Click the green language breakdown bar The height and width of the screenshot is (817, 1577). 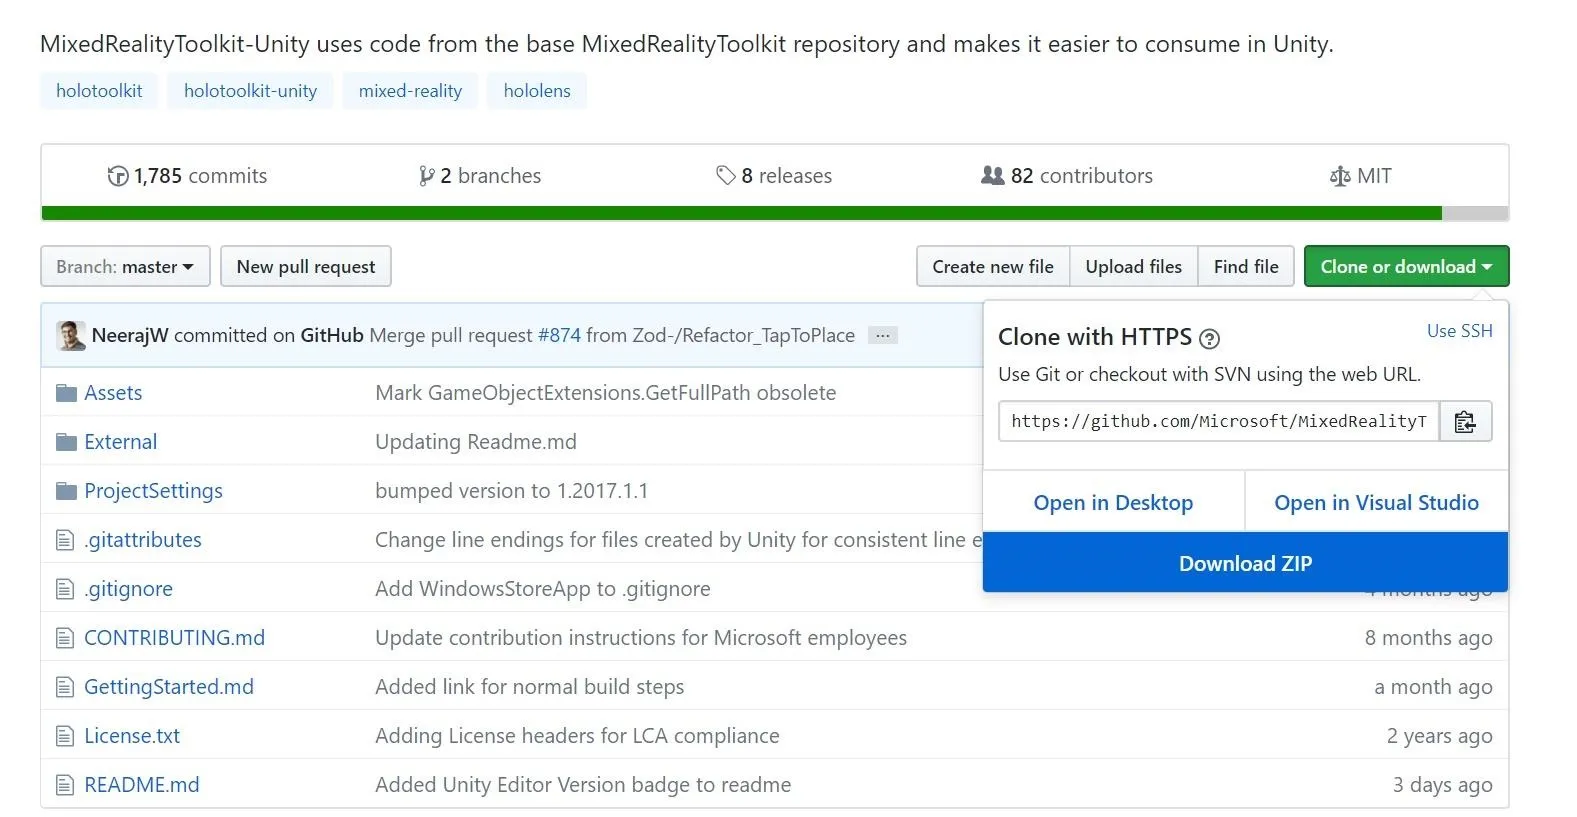coord(741,213)
